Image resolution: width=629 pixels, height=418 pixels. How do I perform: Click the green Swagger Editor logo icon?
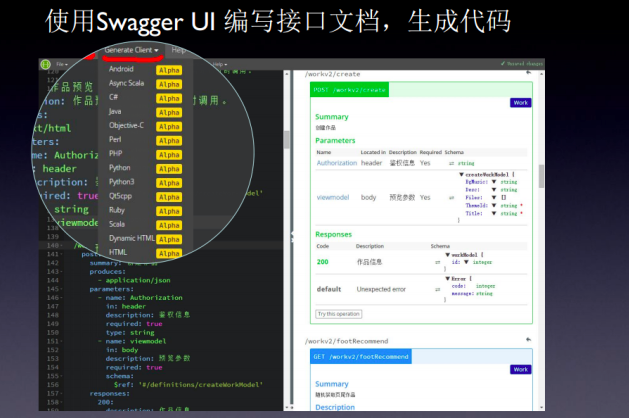tap(46, 64)
